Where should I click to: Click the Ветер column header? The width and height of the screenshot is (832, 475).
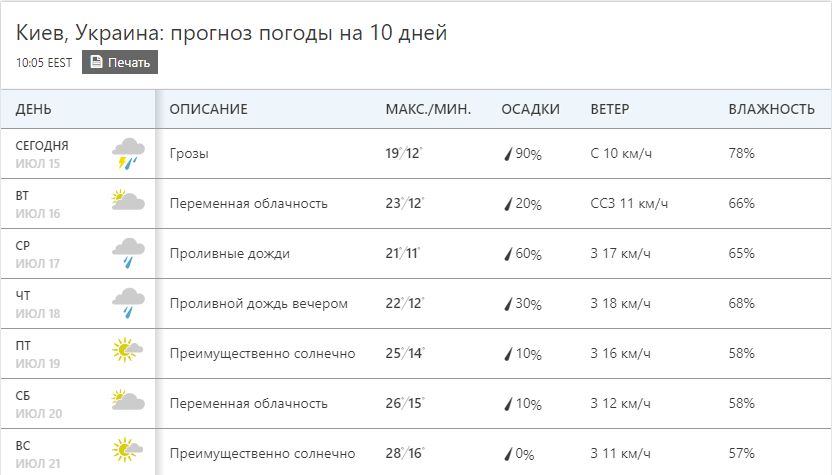pos(610,109)
